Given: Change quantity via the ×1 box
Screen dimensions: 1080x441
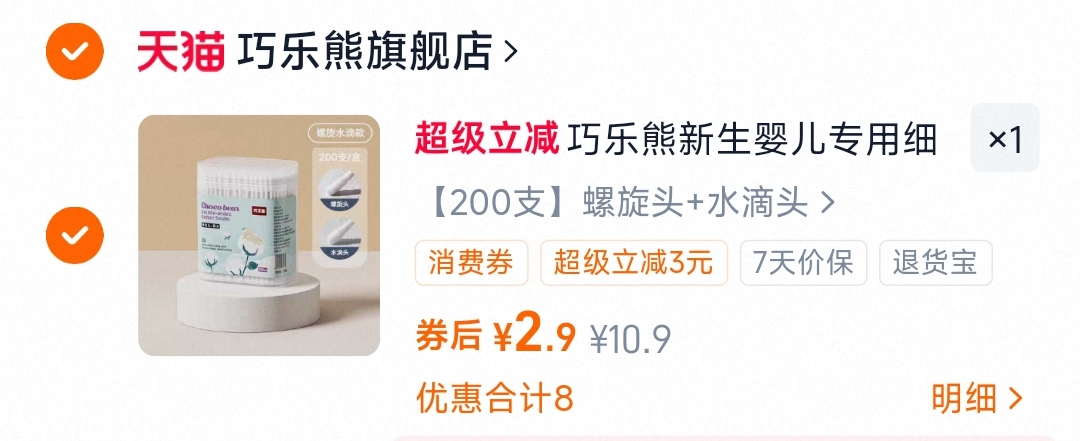Looking at the screenshot, I should click(x=1005, y=138).
